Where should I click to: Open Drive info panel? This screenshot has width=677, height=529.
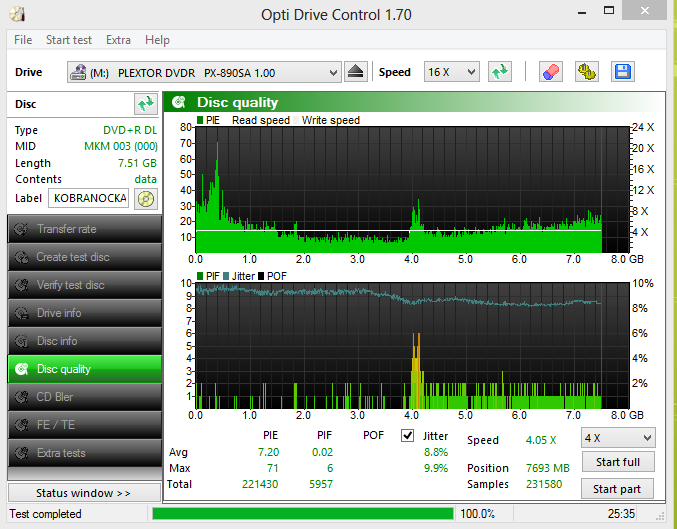point(85,313)
